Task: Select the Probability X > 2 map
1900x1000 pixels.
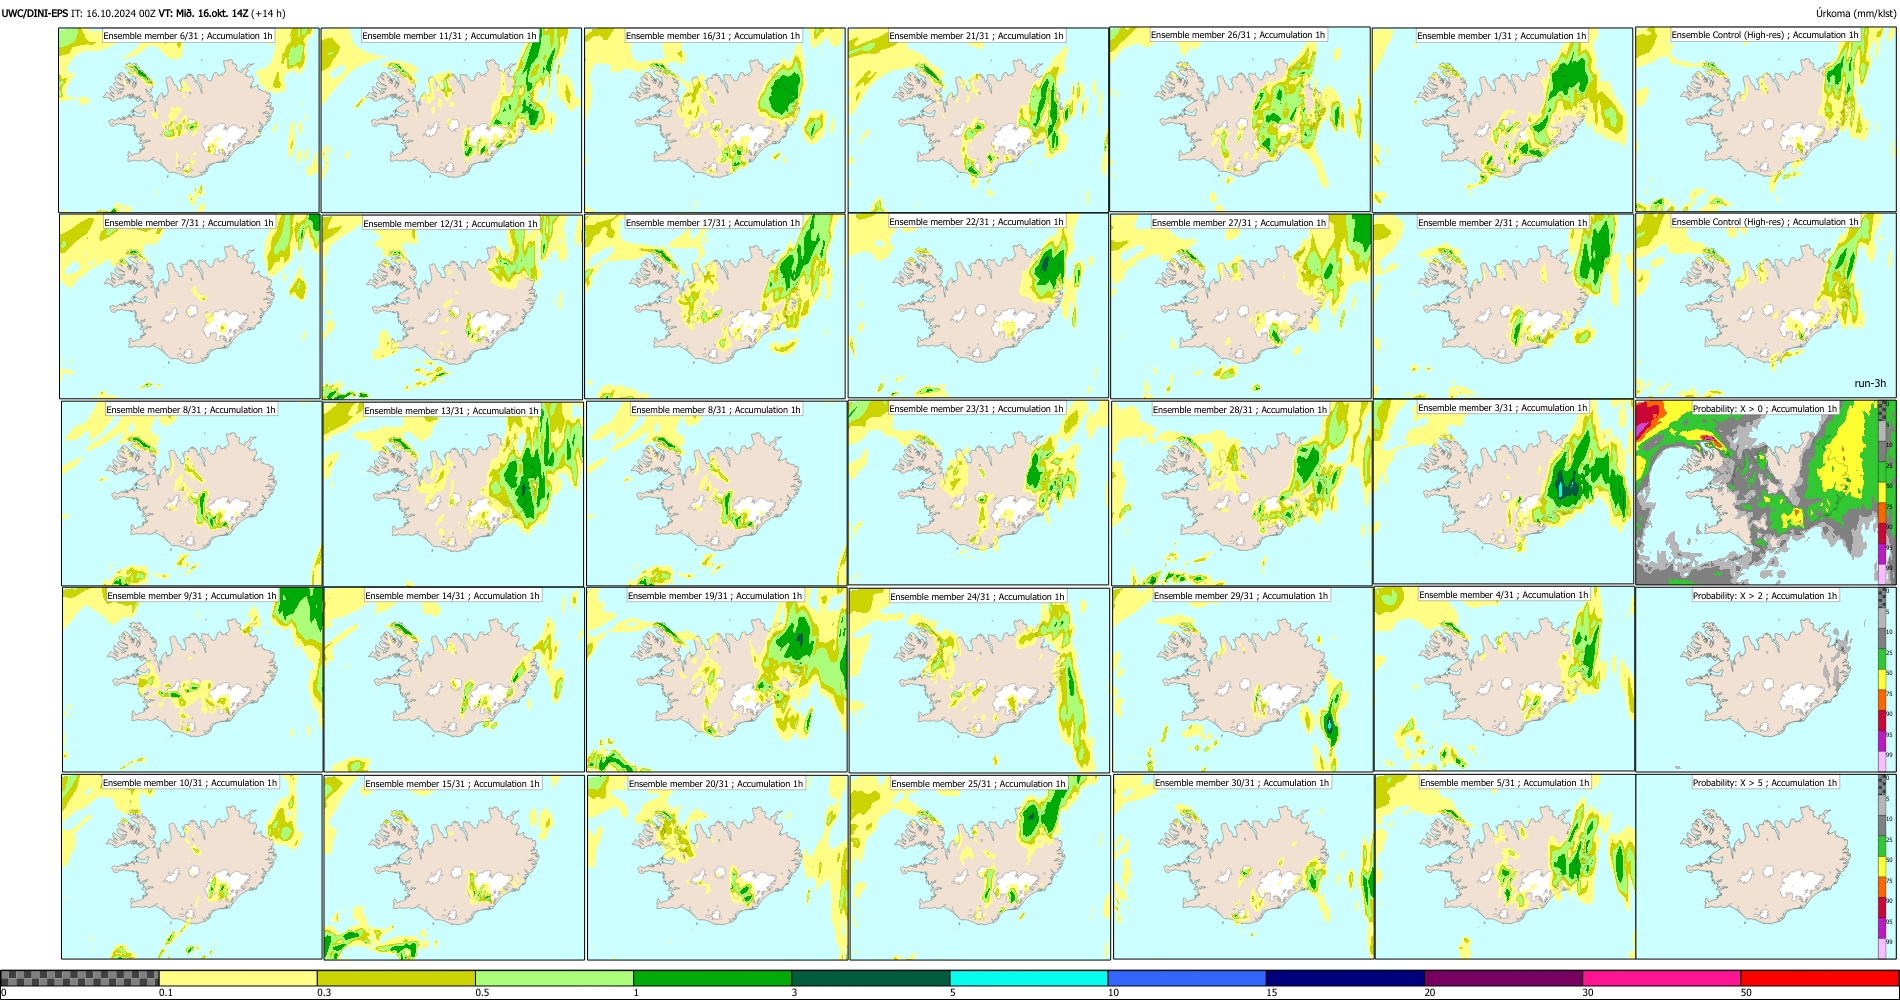Action: [1765, 679]
